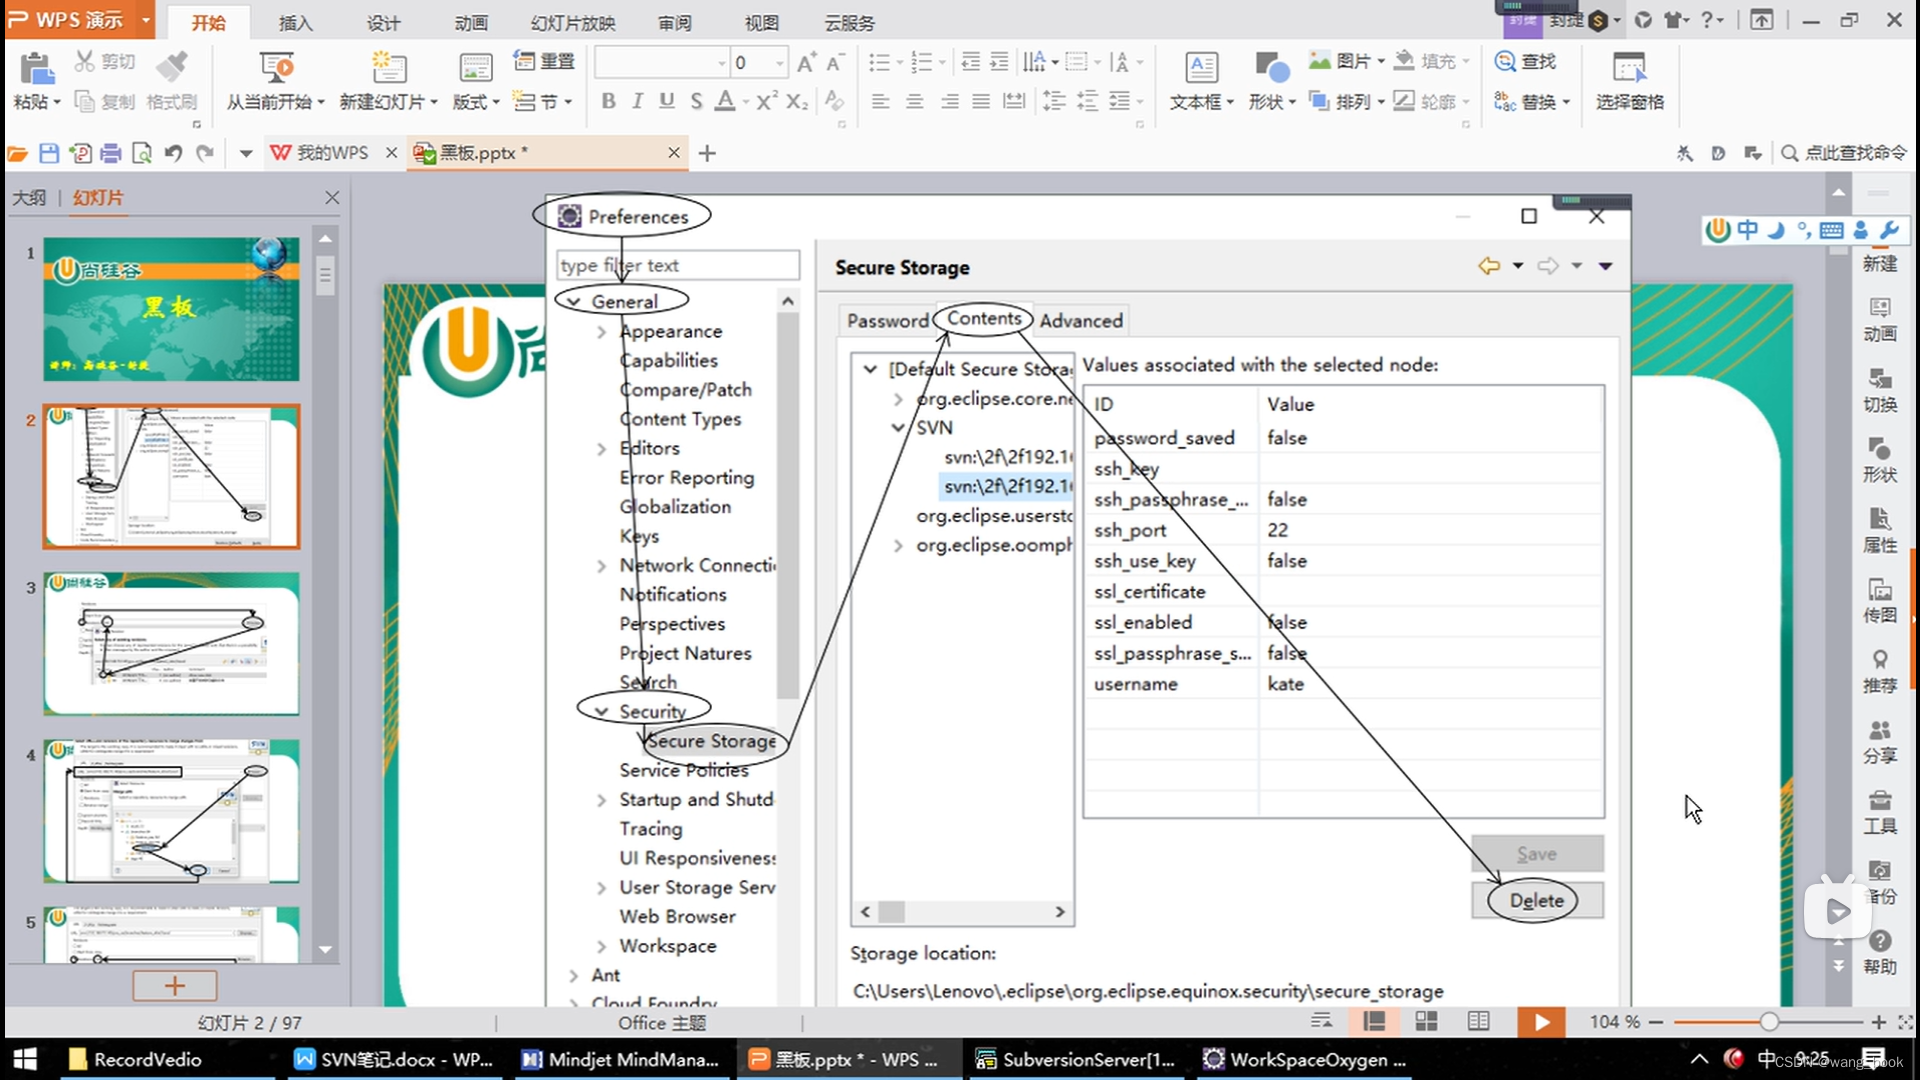Open the font size dropdown

click(x=779, y=63)
